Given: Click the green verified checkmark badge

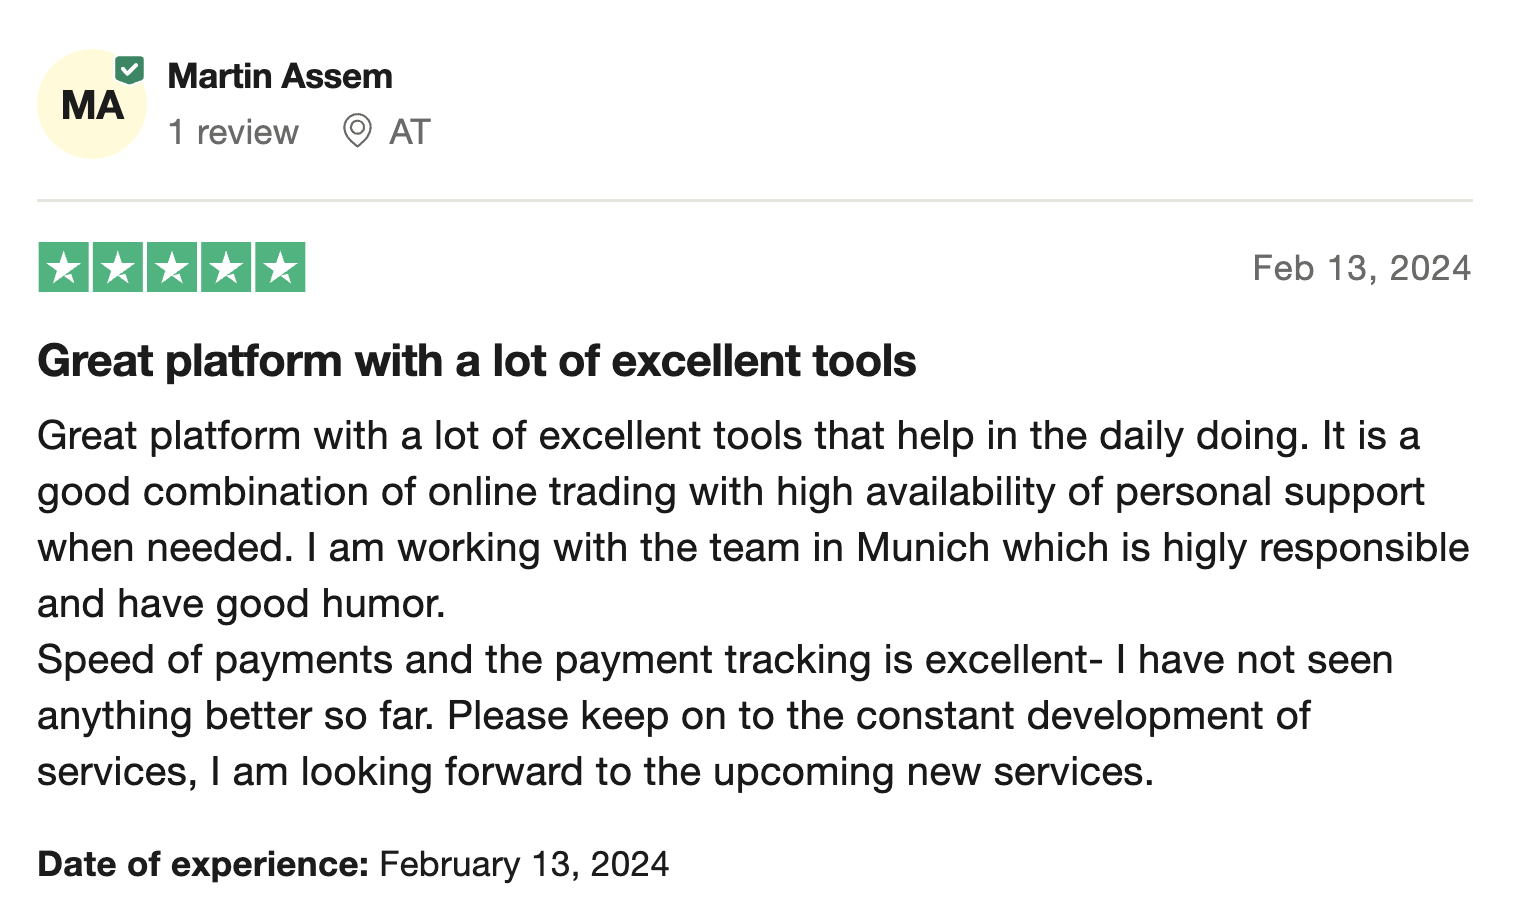Looking at the screenshot, I should [130, 70].
